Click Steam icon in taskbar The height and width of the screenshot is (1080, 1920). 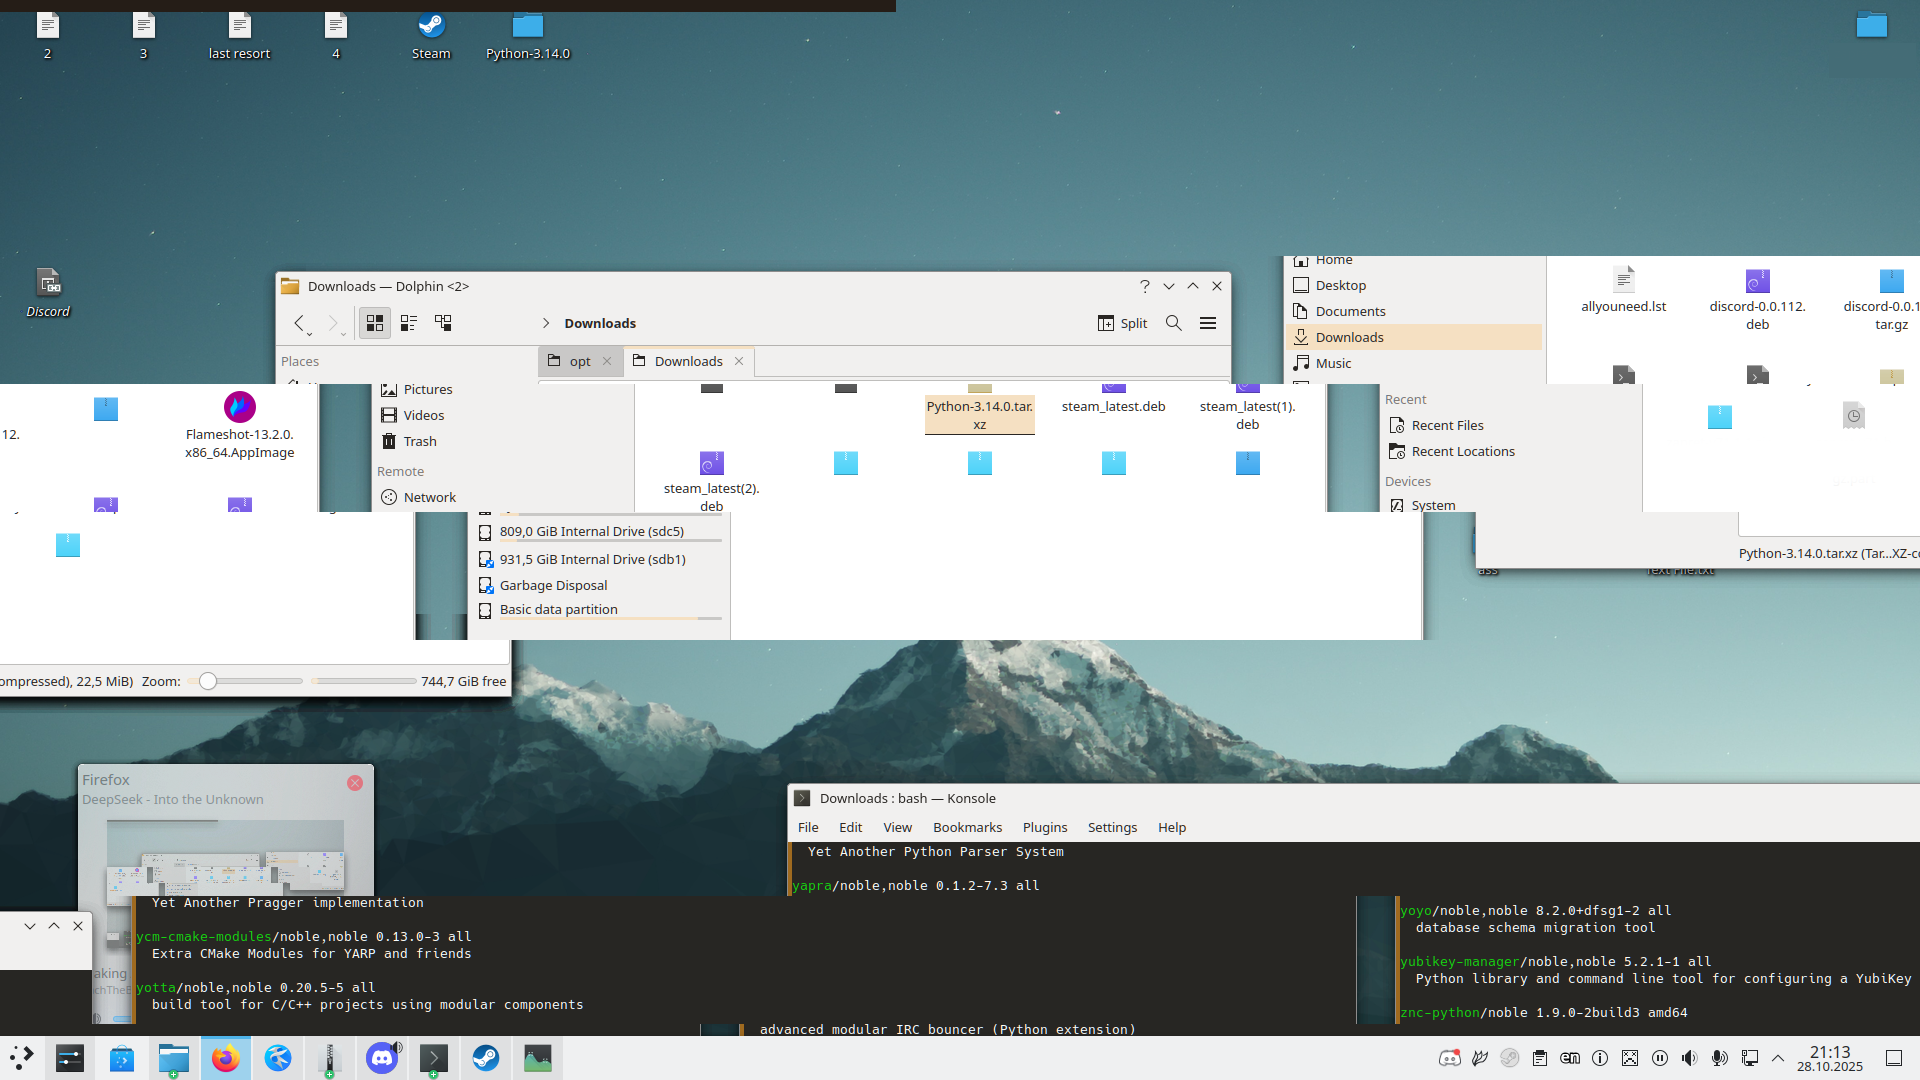click(x=486, y=1058)
